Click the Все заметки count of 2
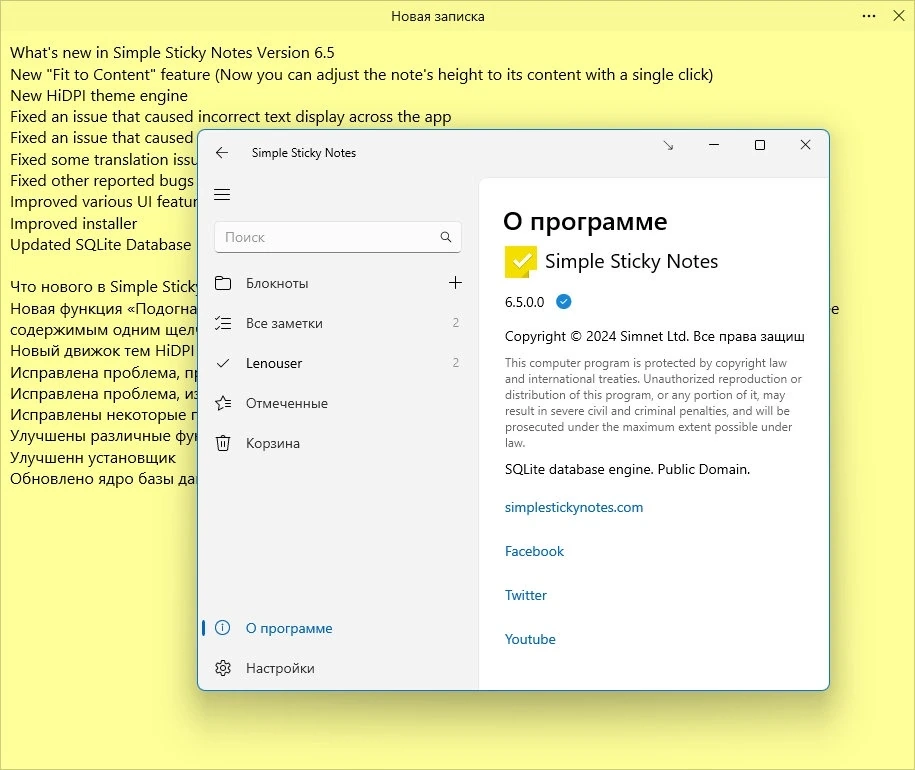Image resolution: width=915 pixels, height=770 pixels. [456, 323]
